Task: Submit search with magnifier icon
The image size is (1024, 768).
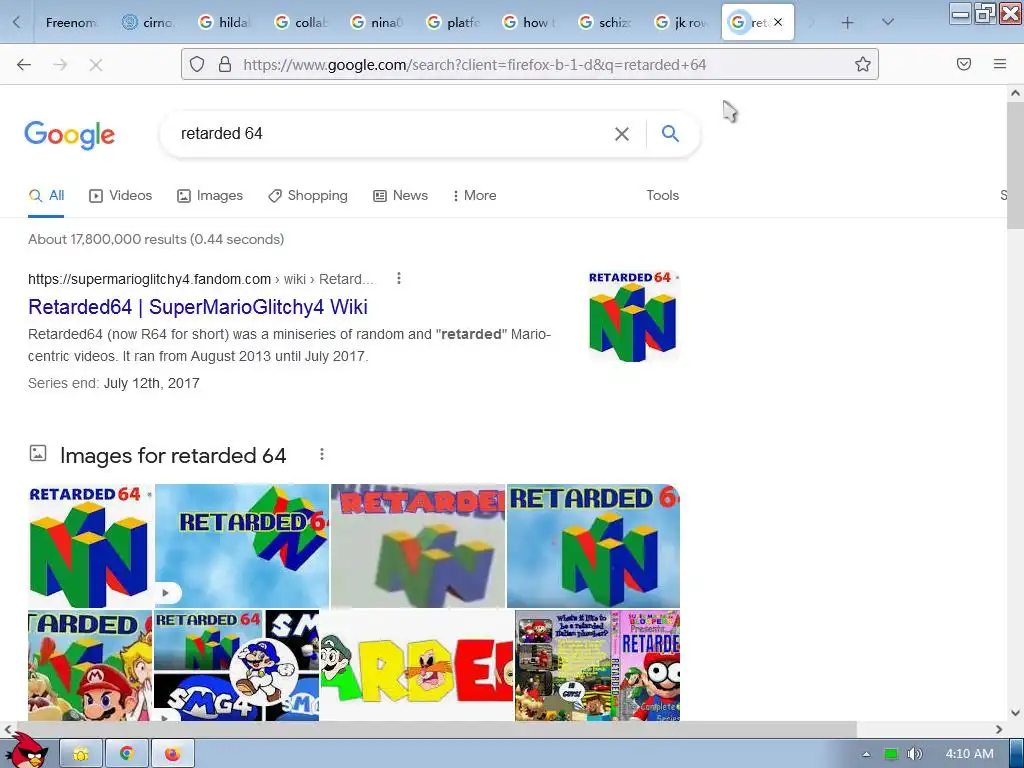Action: tap(670, 134)
